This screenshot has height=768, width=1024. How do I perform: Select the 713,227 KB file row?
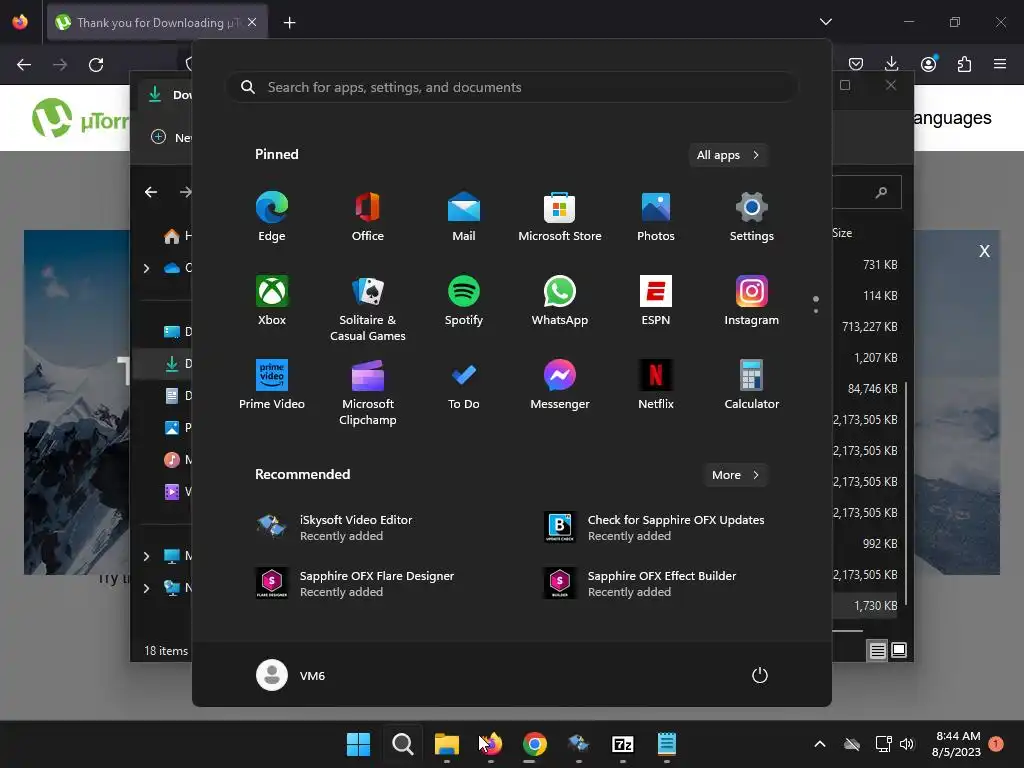click(865, 327)
